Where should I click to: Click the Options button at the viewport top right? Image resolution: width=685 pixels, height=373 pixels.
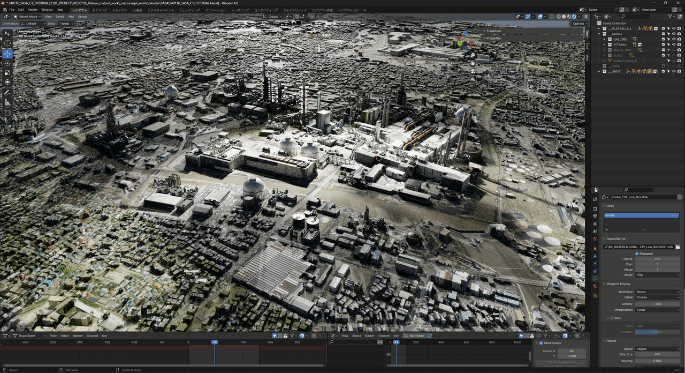tap(578, 24)
